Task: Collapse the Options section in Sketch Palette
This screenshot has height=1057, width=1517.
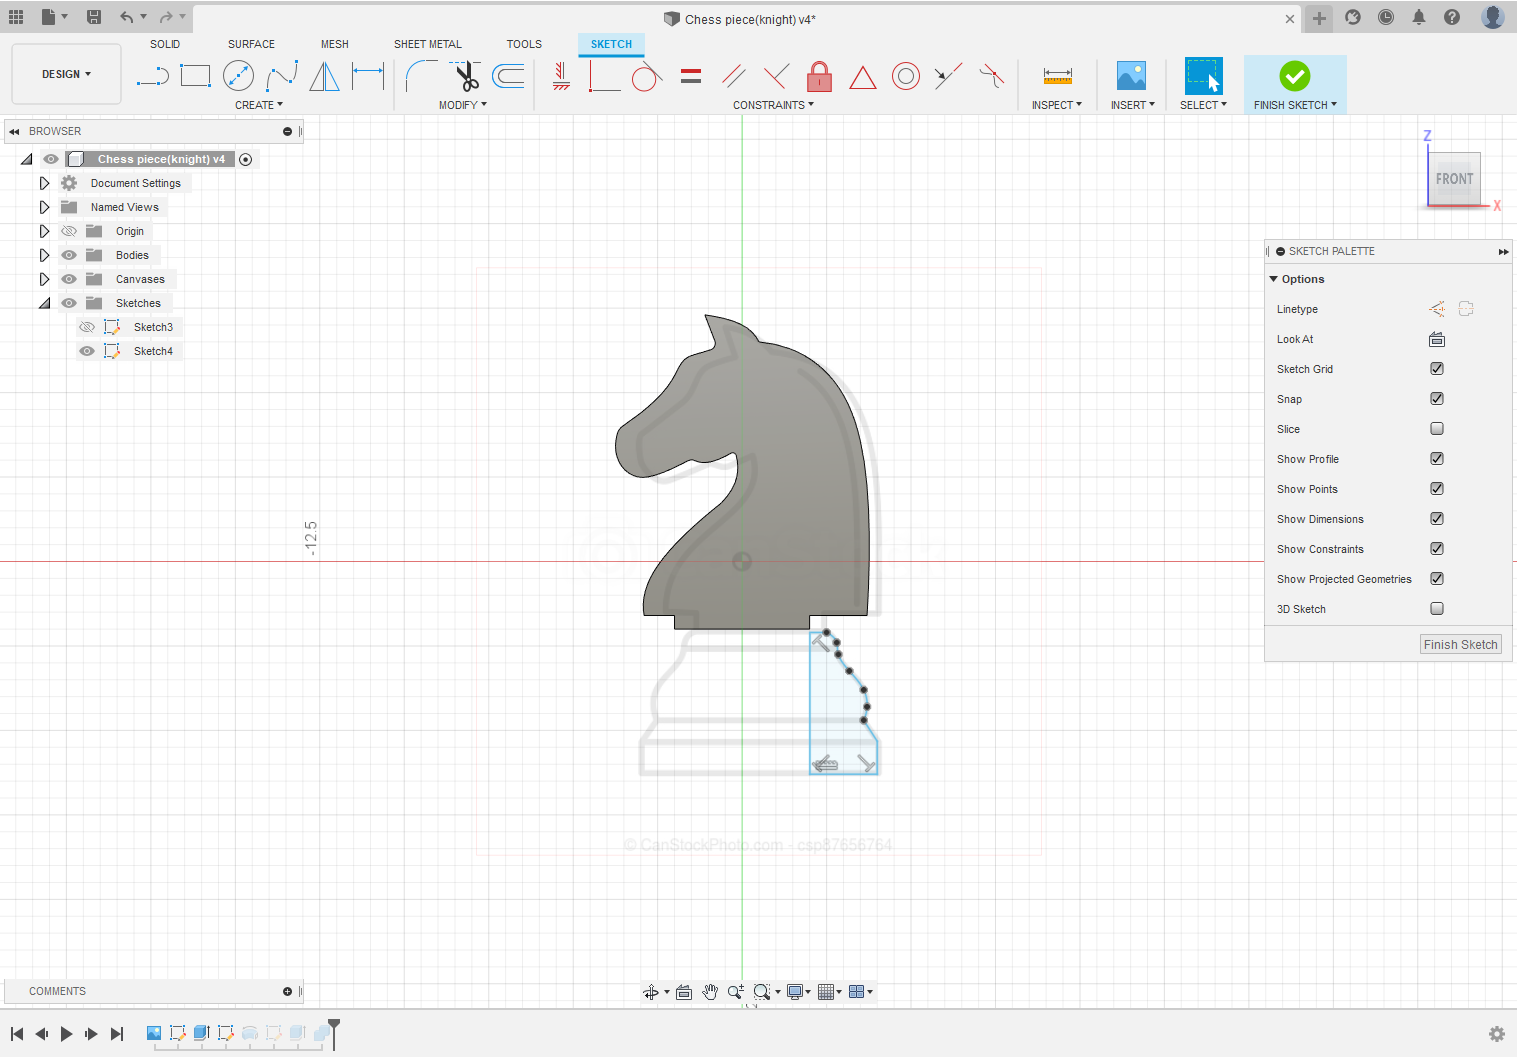Action: coord(1274,279)
